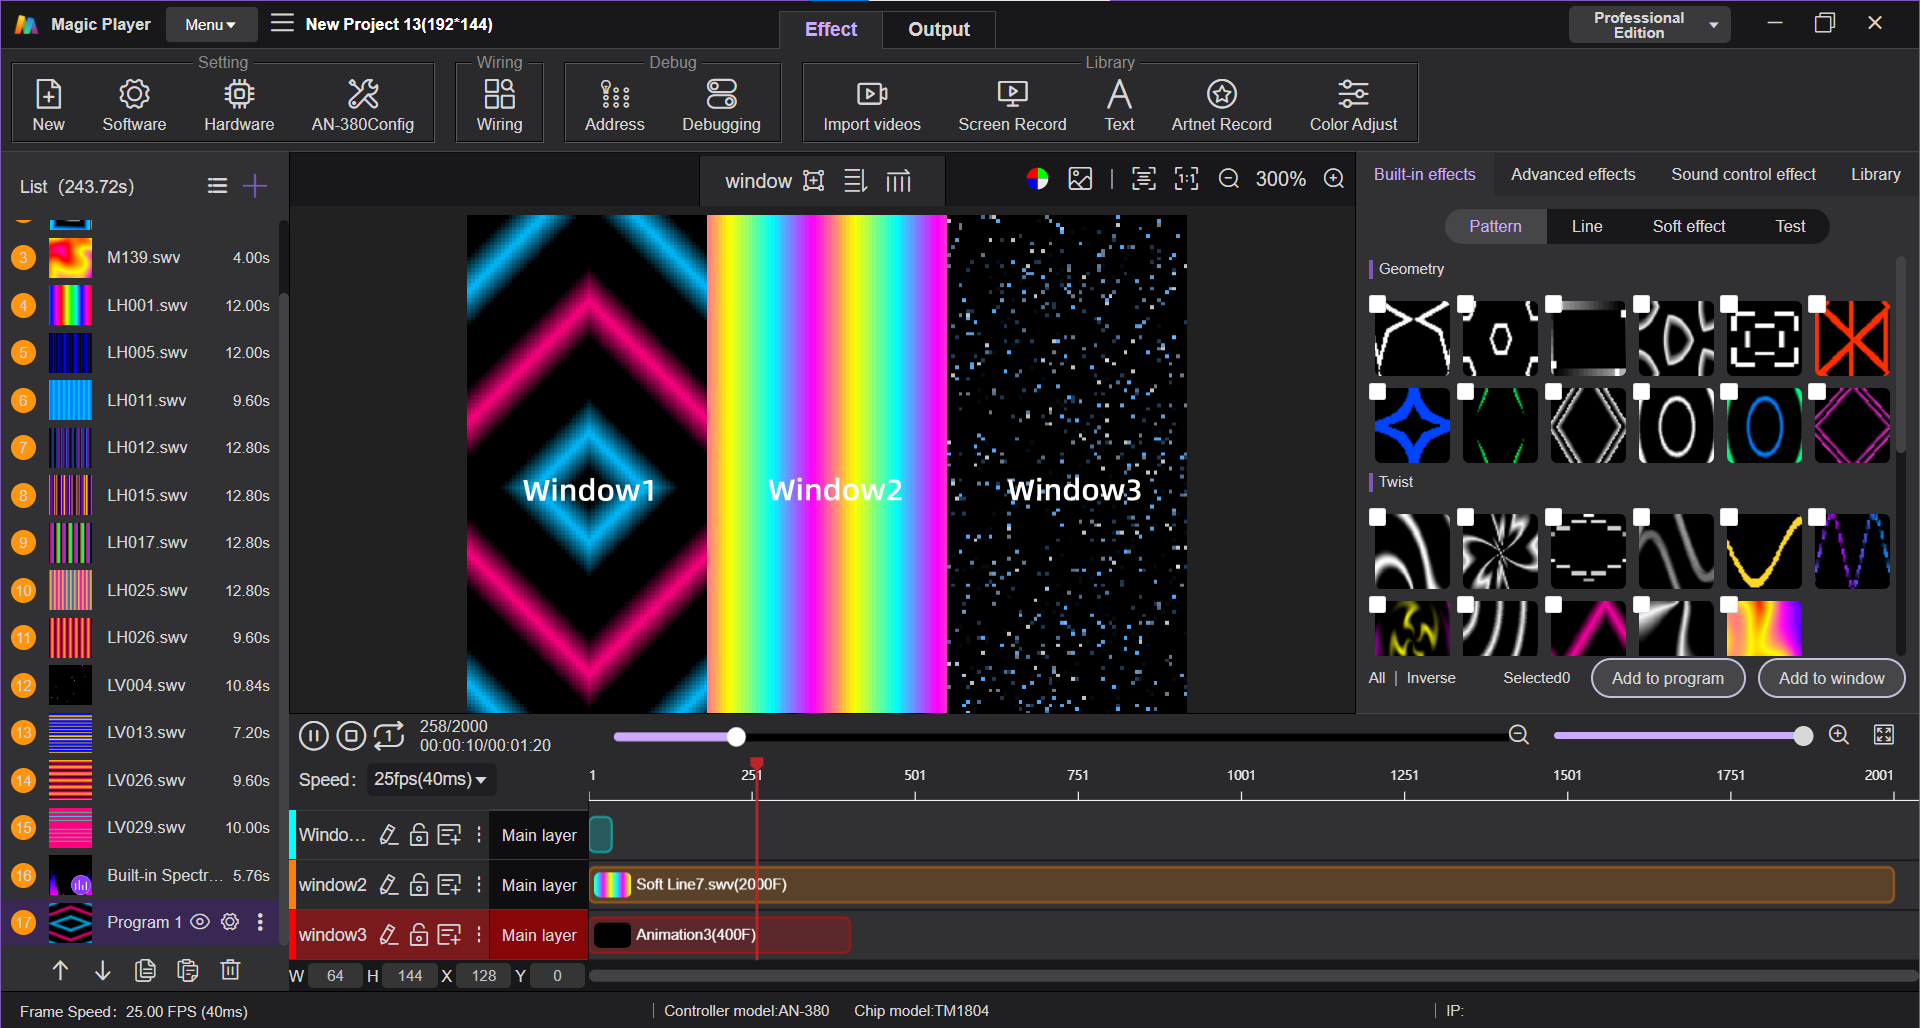Edit window3 track with pencil icon
The width and height of the screenshot is (1920, 1028).
(389, 935)
